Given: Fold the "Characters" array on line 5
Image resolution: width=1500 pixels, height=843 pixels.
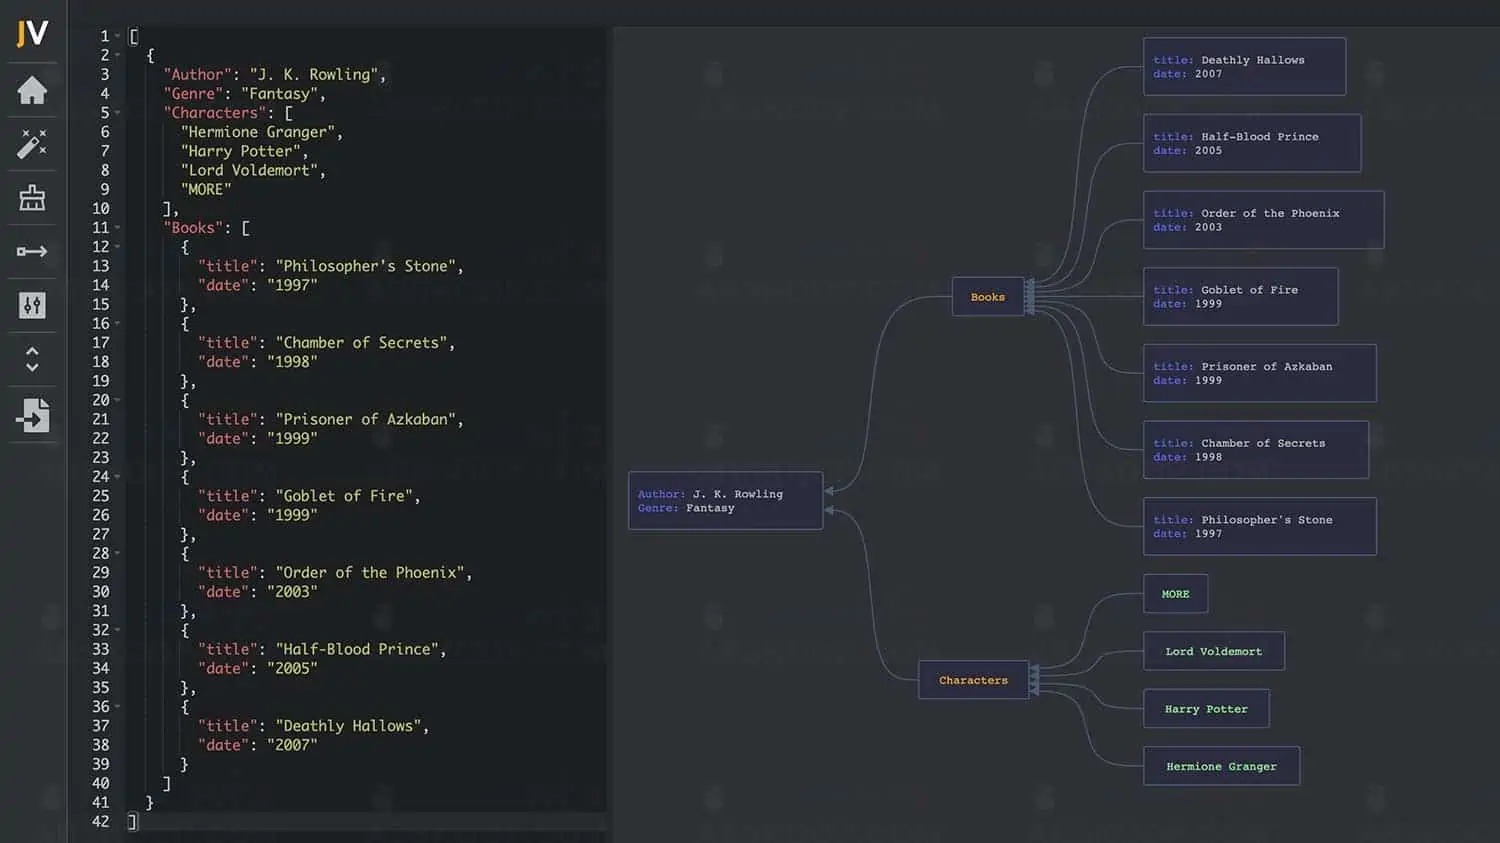Looking at the screenshot, I should click(x=118, y=113).
